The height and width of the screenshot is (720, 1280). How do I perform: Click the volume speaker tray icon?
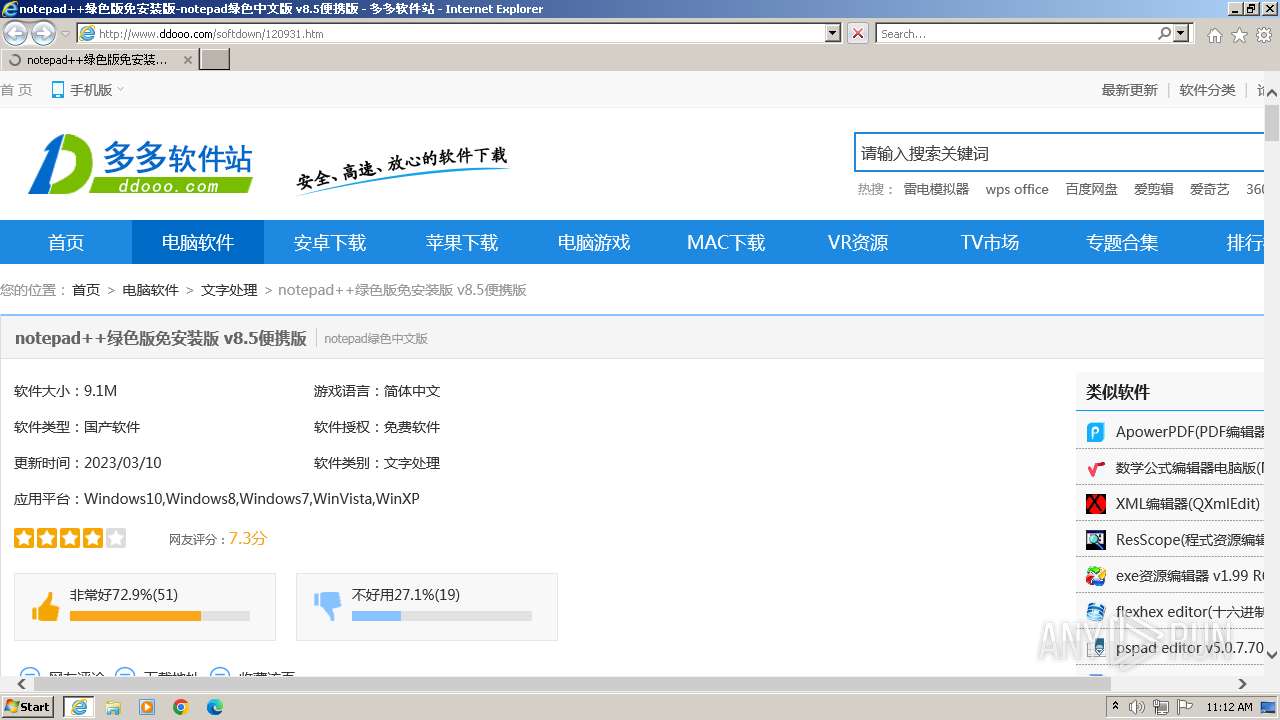(1137, 707)
